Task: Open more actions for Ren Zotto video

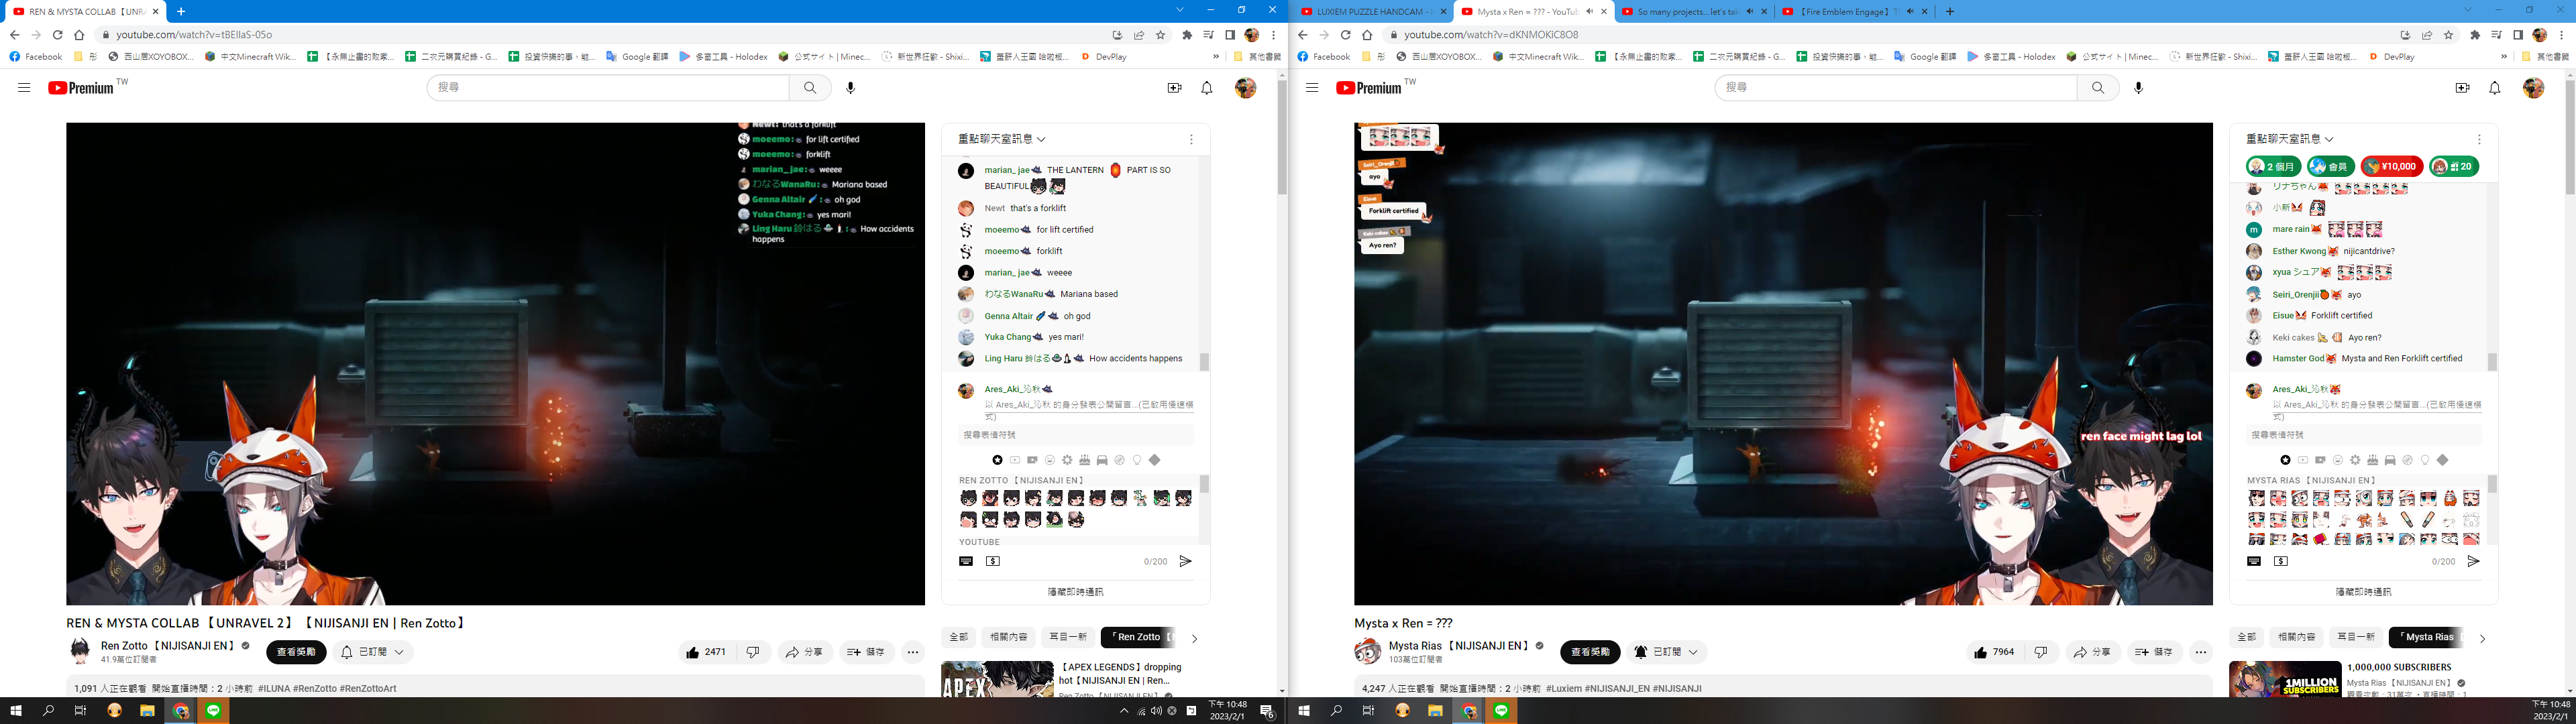Action: click(912, 652)
